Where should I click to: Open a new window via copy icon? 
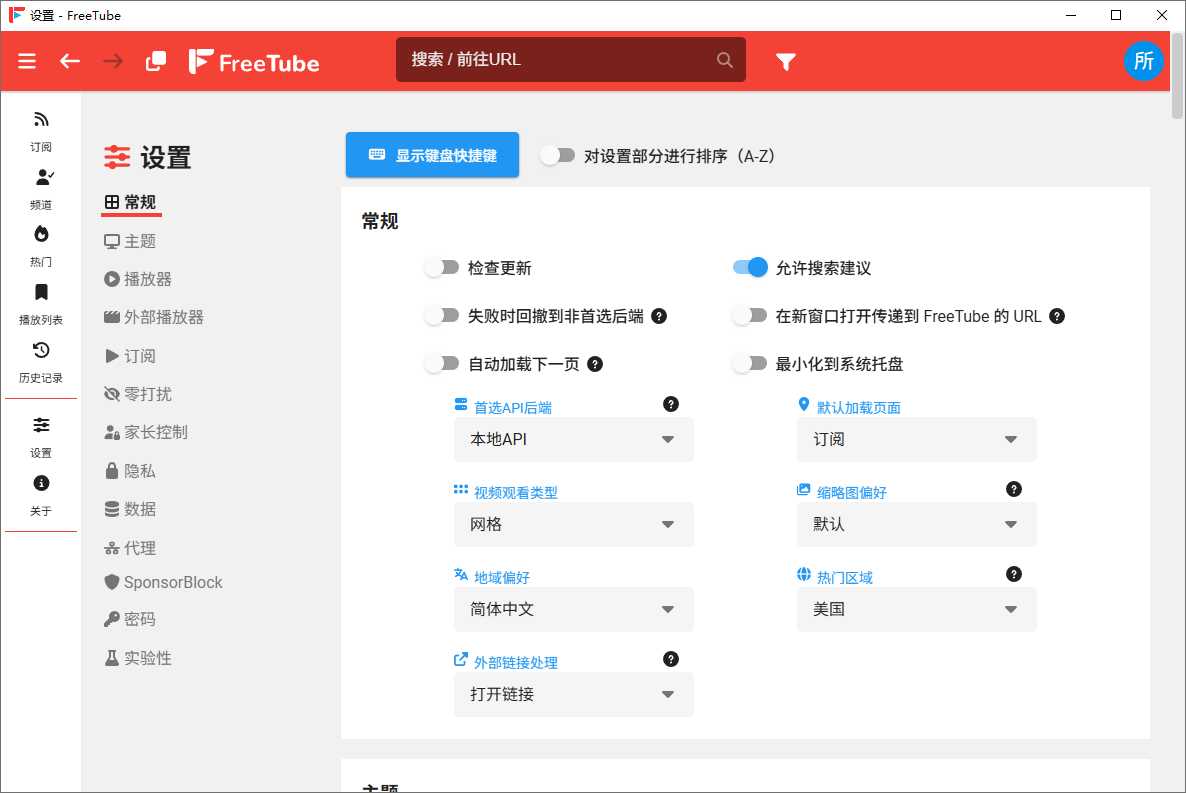click(156, 61)
